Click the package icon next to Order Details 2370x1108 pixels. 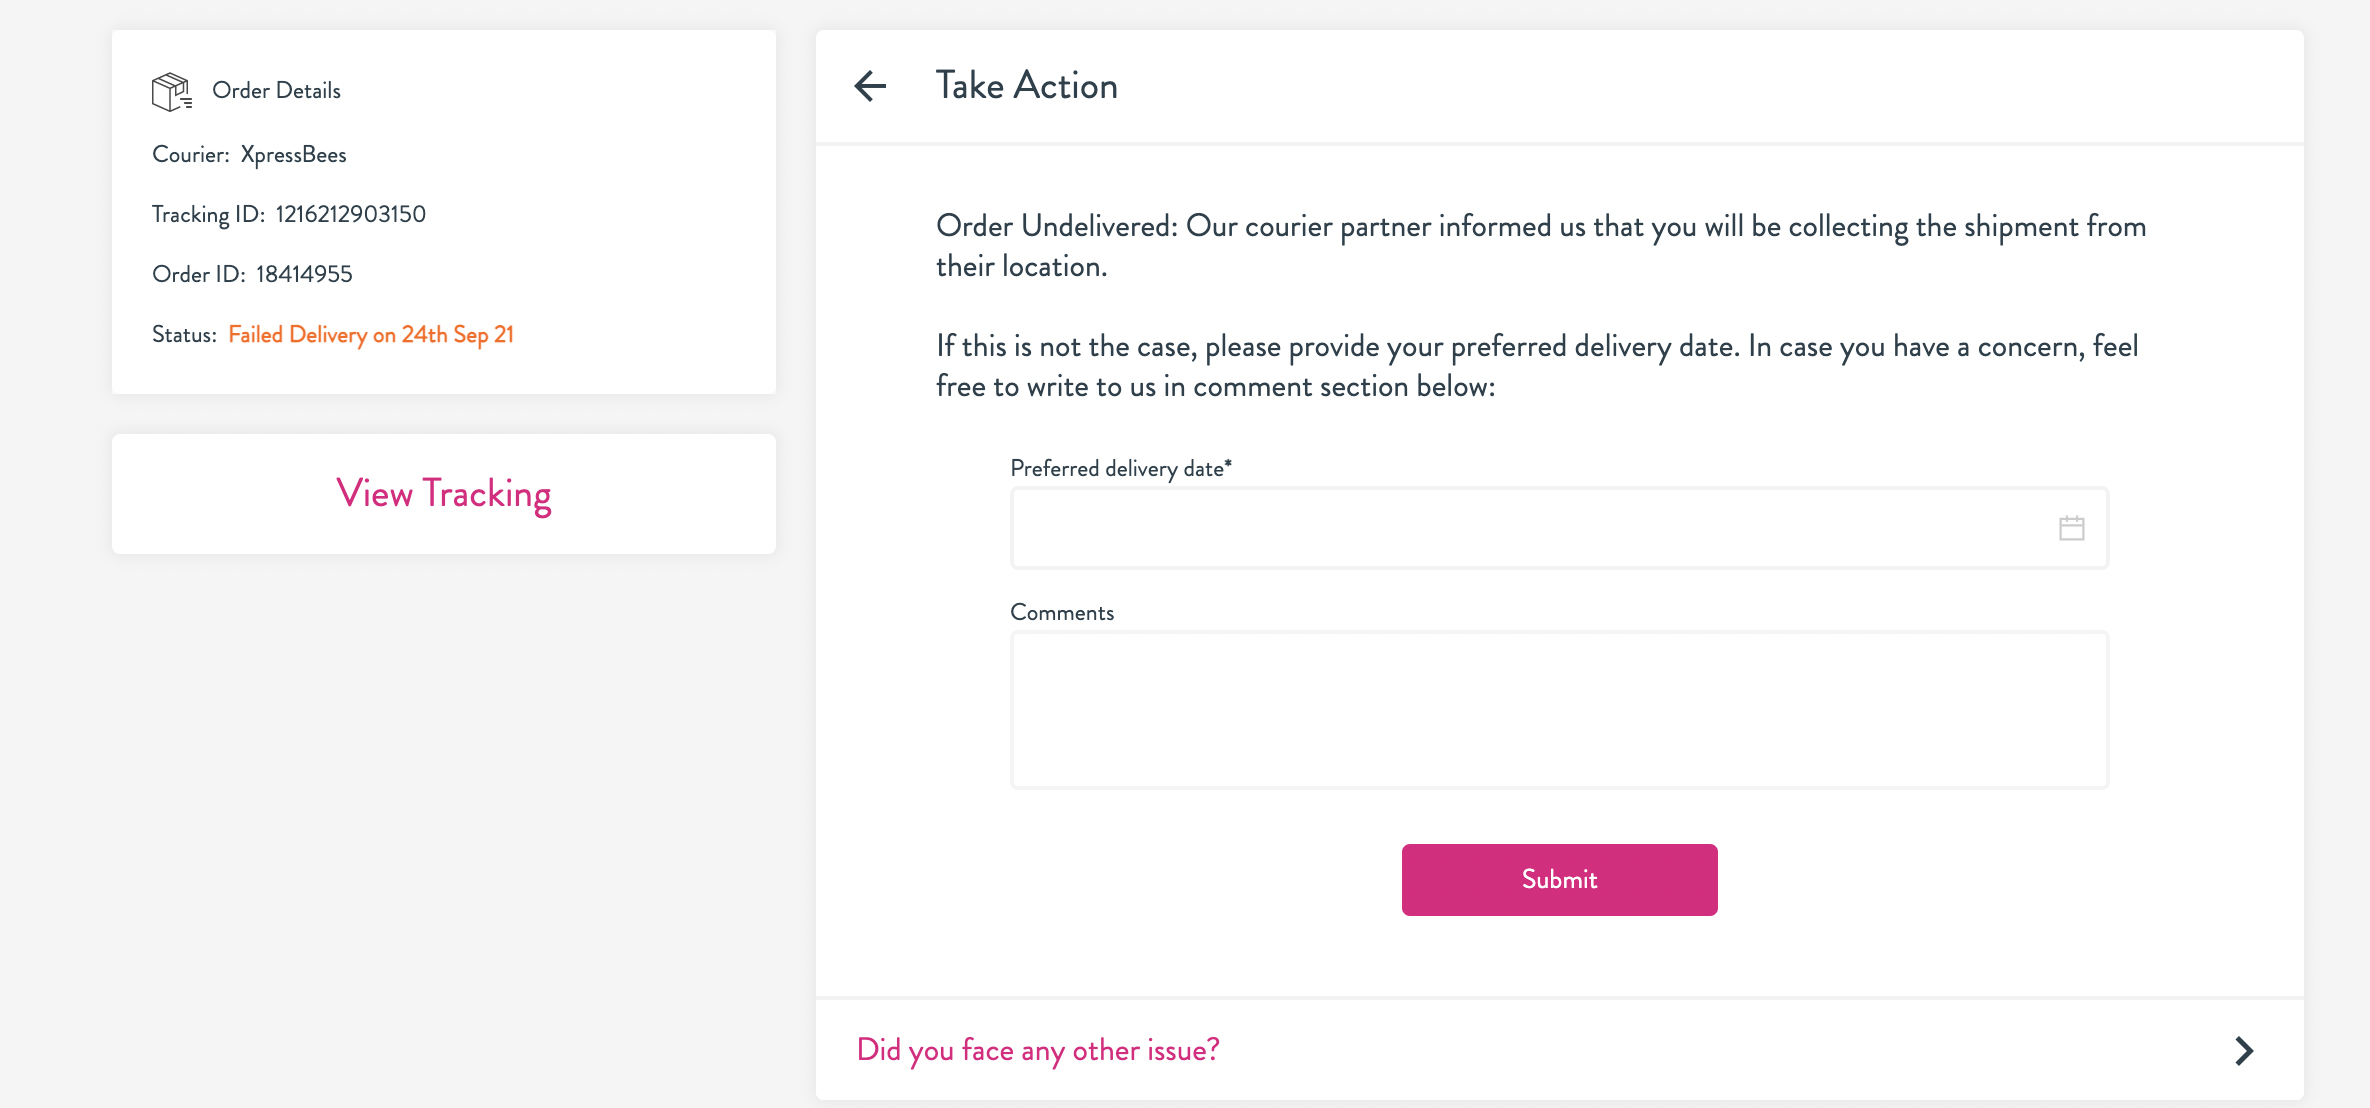click(x=171, y=91)
